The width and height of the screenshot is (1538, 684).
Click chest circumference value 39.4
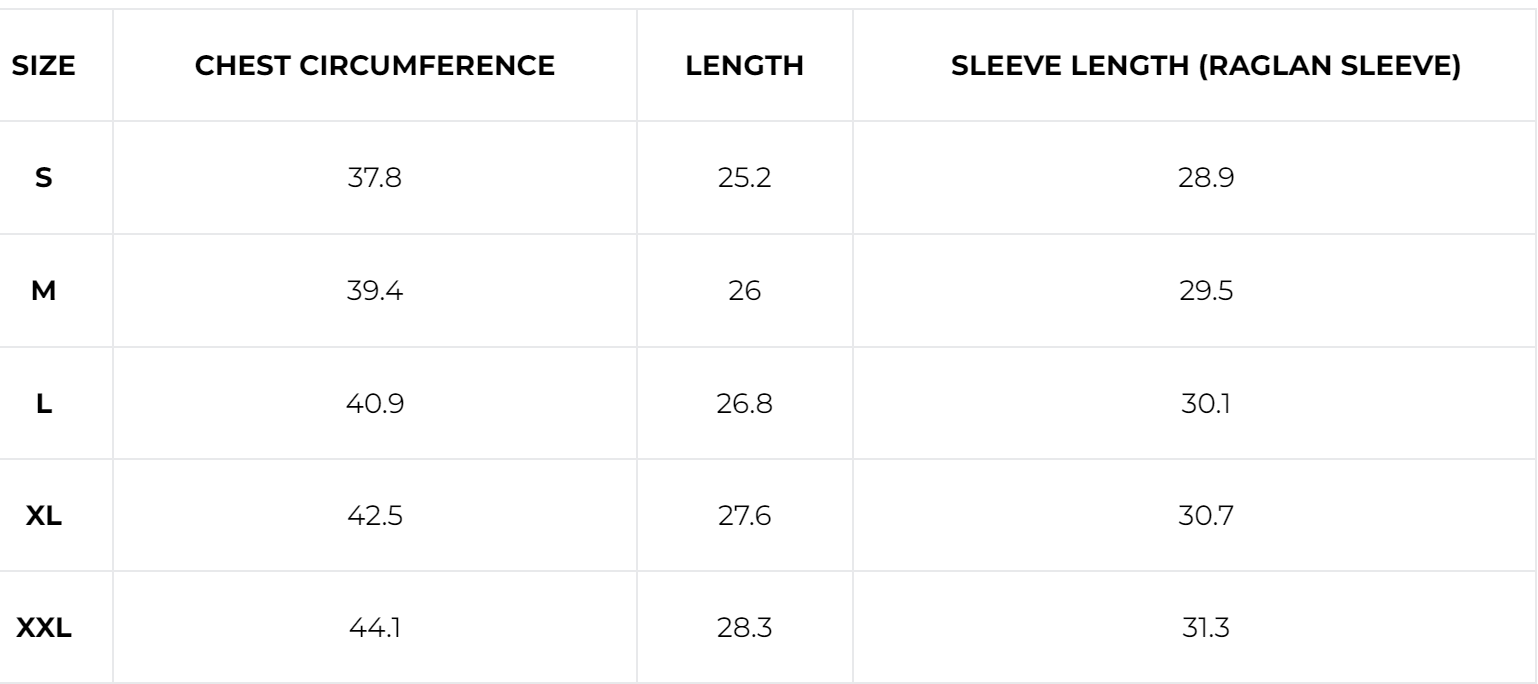[x=375, y=292]
